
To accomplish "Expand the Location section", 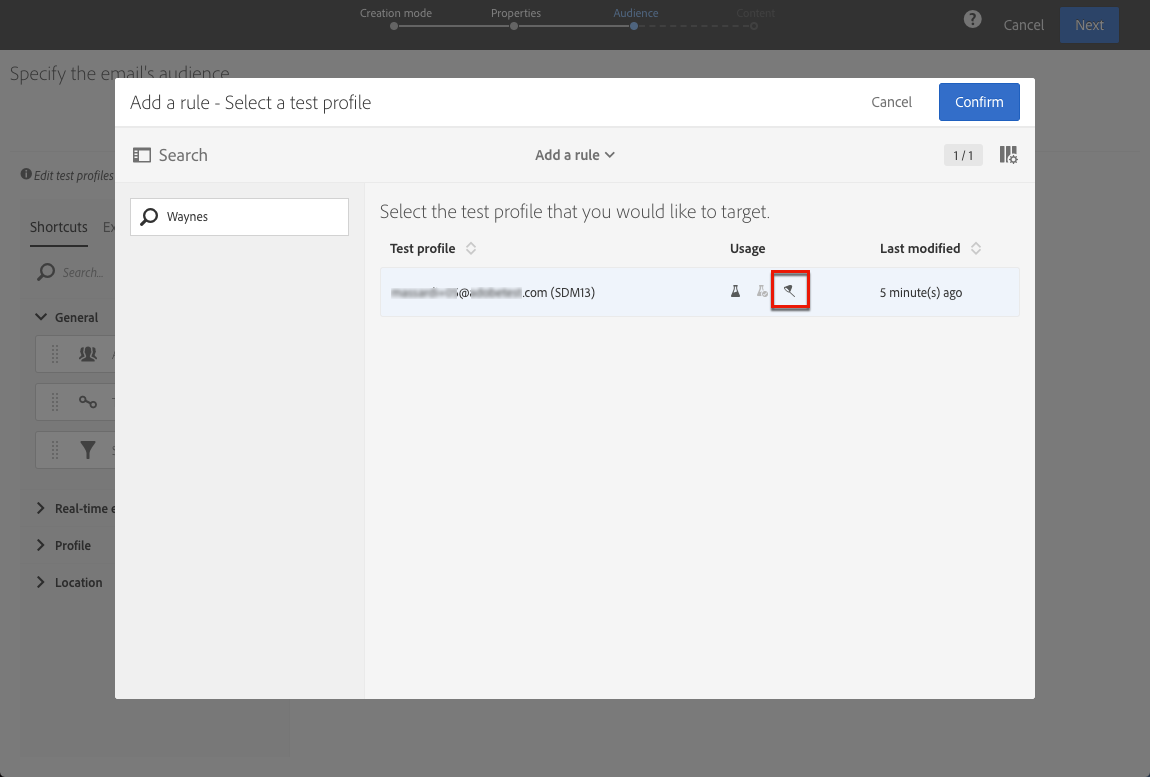I will [41, 582].
